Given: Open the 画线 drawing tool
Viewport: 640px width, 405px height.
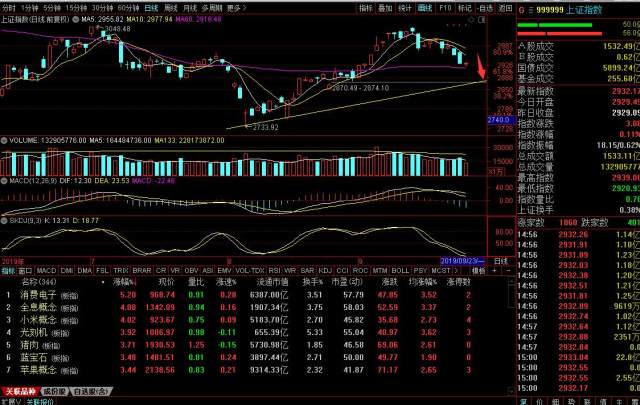Looking at the screenshot, I should (425, 7).
